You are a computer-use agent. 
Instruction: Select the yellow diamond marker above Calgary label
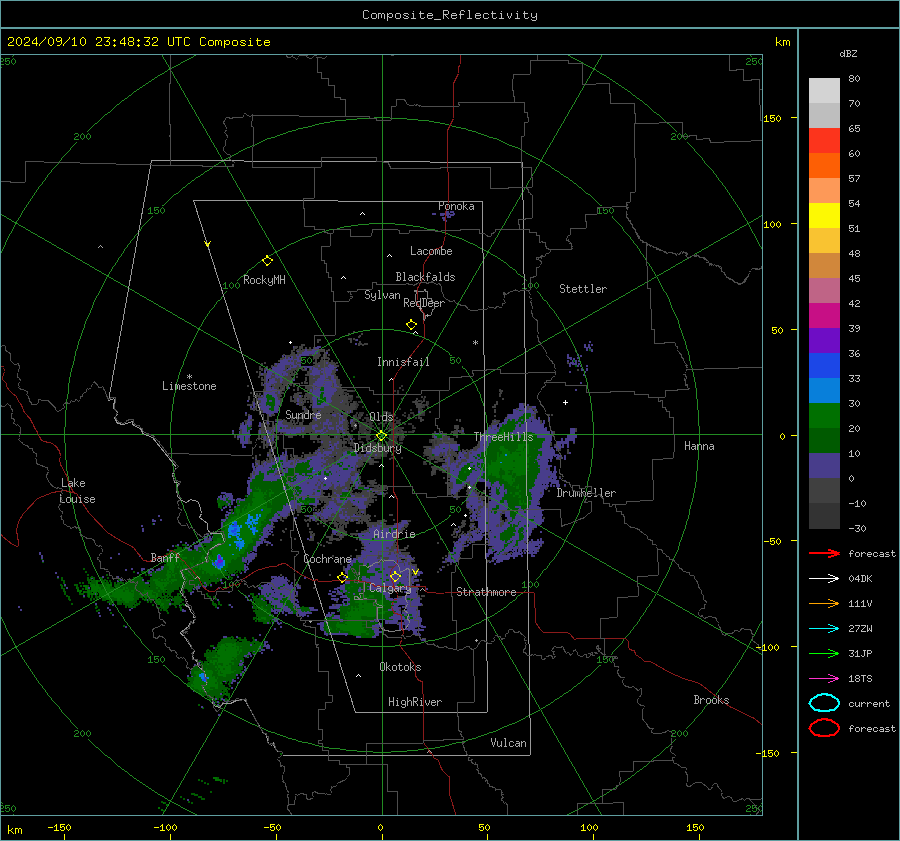click(x=395, y=576)
